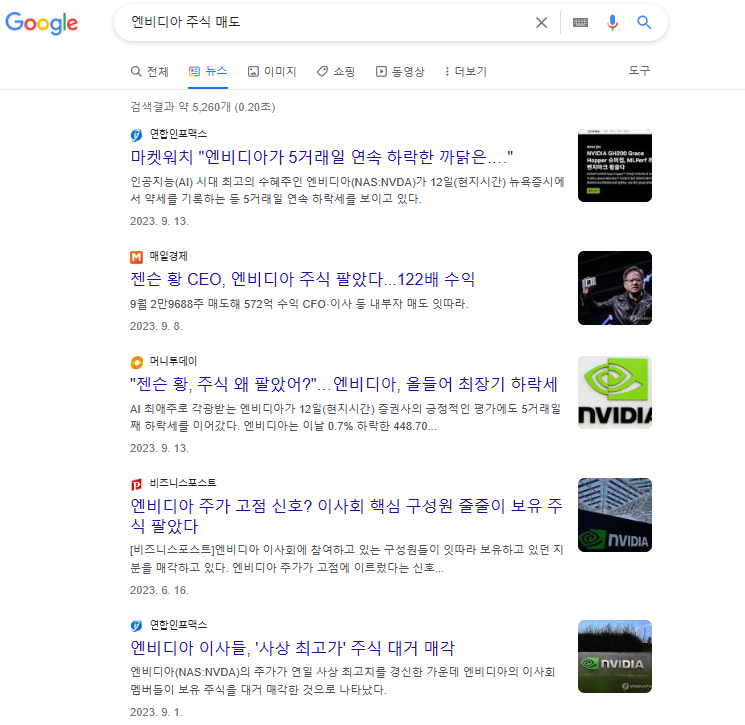Open the on-screen keyboard icon

580,22
